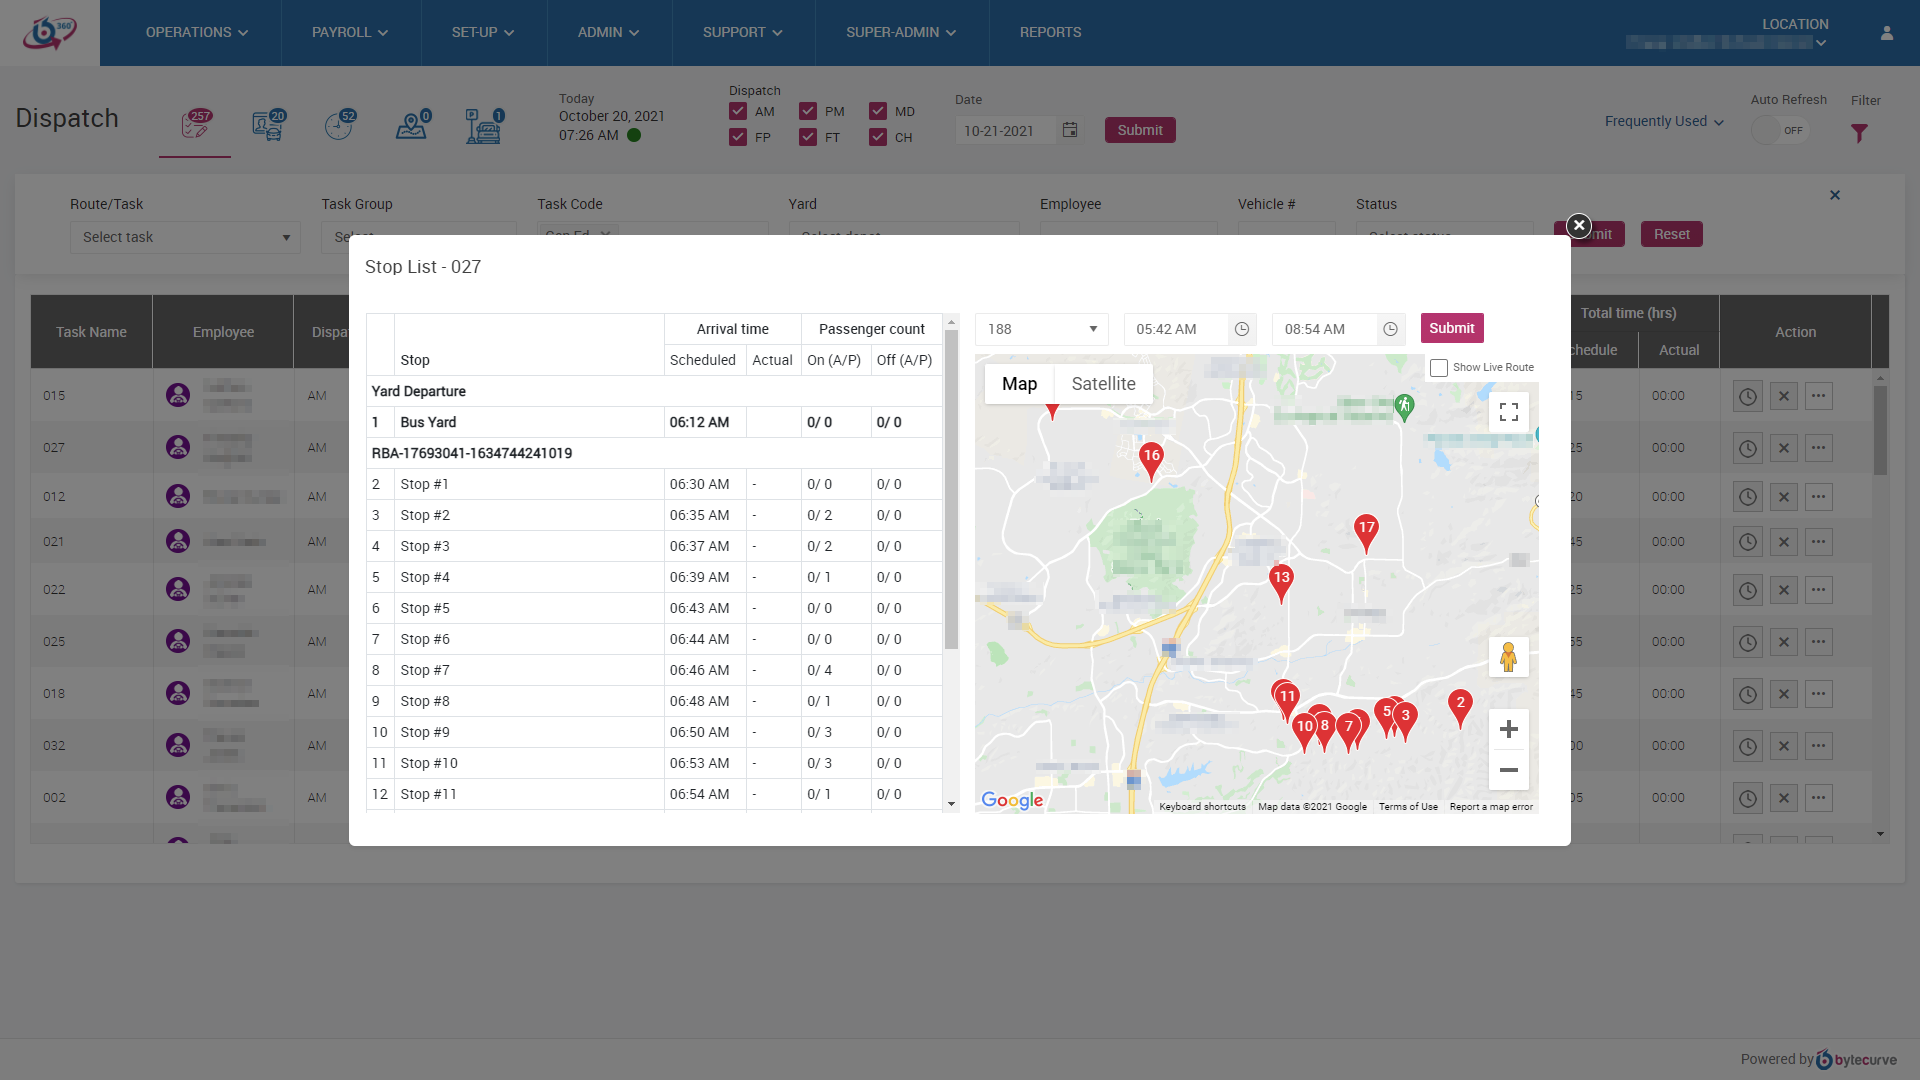Enable the Show Live Route checkbox

pos(1439,368)
